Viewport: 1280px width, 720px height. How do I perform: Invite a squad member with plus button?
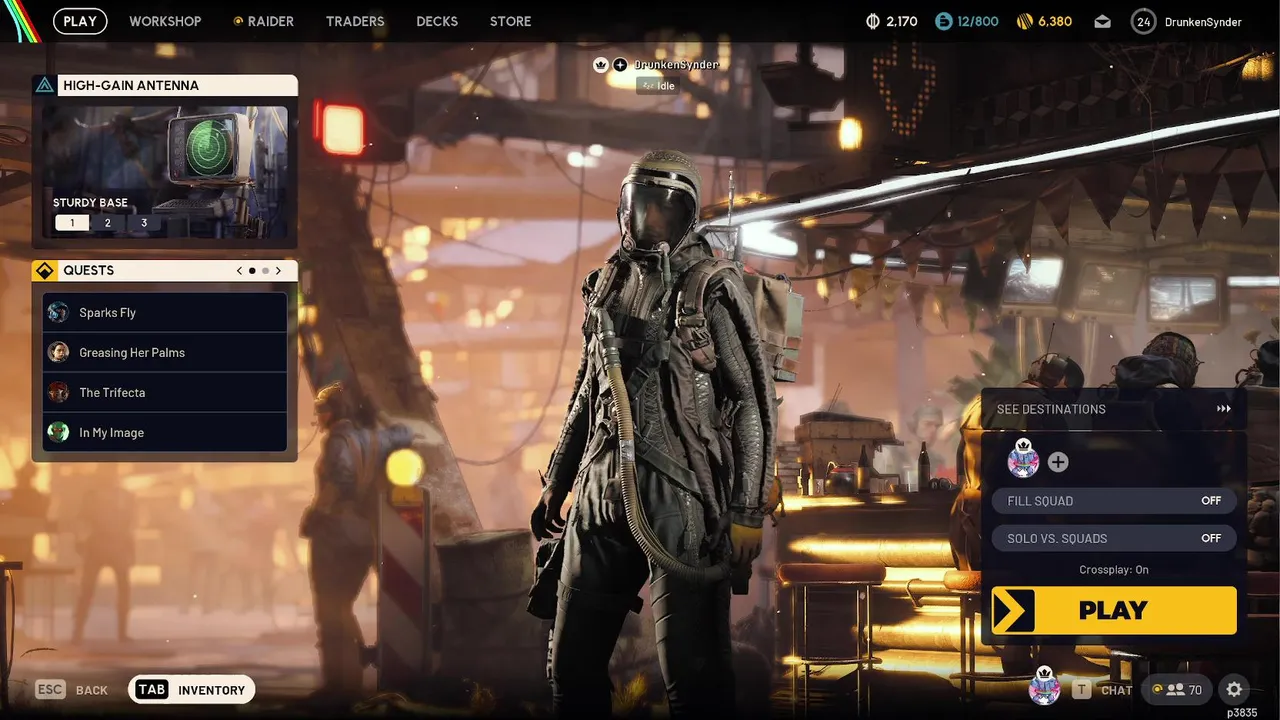(x=1058, y=462)
